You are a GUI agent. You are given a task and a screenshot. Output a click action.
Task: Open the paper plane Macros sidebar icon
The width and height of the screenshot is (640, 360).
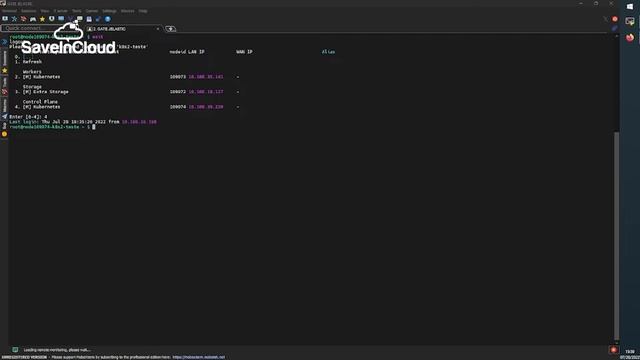tap(4, 116)
